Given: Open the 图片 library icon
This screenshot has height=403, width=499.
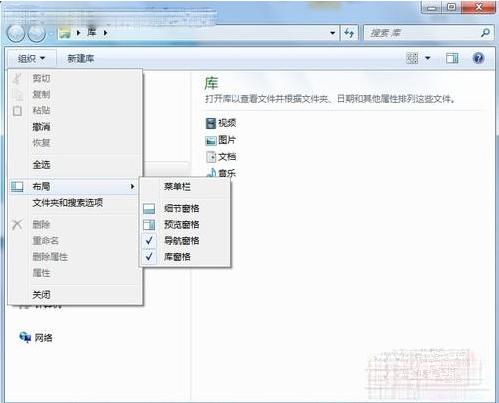Looking at the screenshot, I should coord(211,141).
